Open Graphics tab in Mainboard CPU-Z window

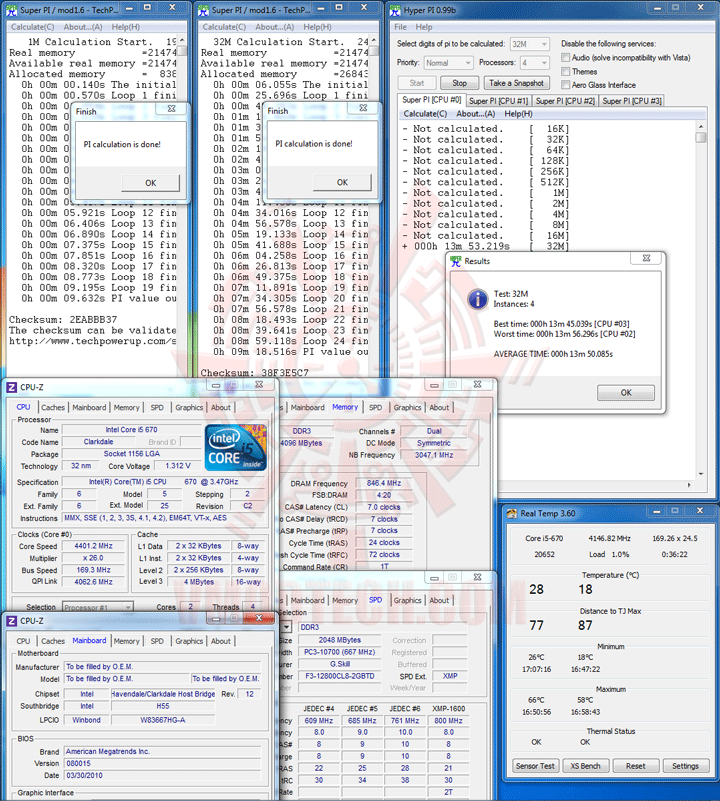189,641
